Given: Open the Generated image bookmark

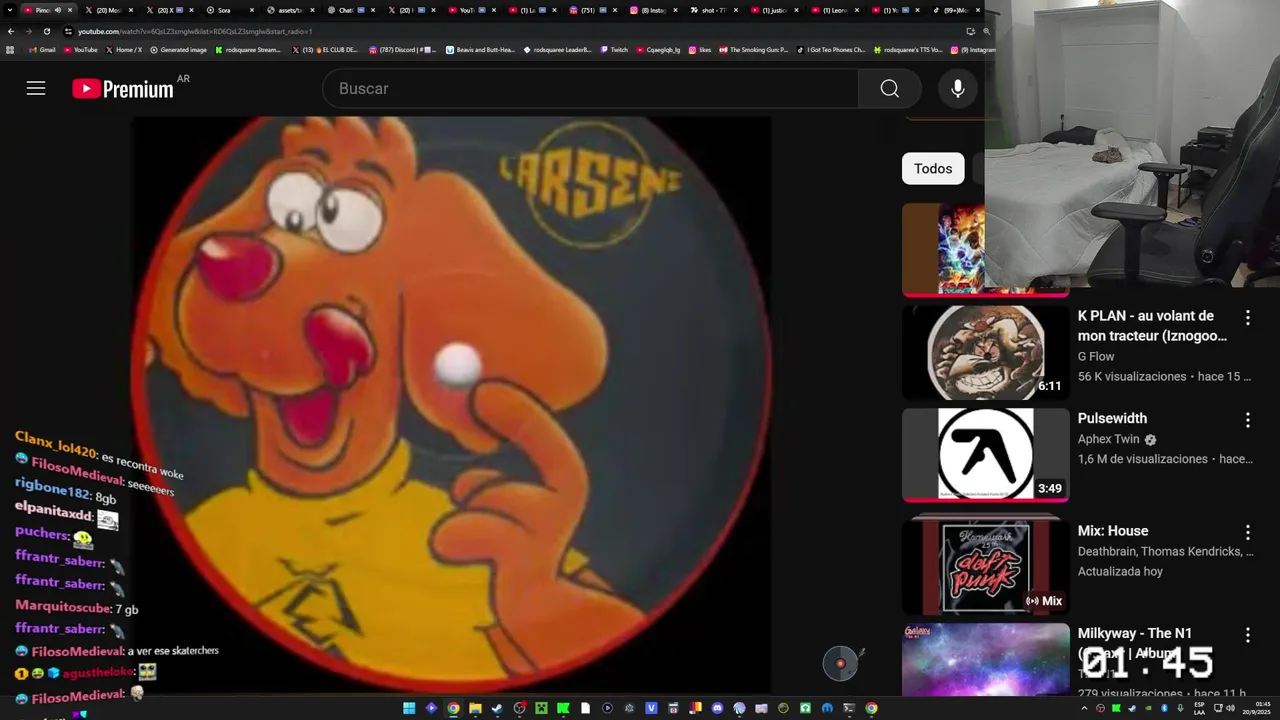Looking at the screenshot, I should tap(178, 50).
